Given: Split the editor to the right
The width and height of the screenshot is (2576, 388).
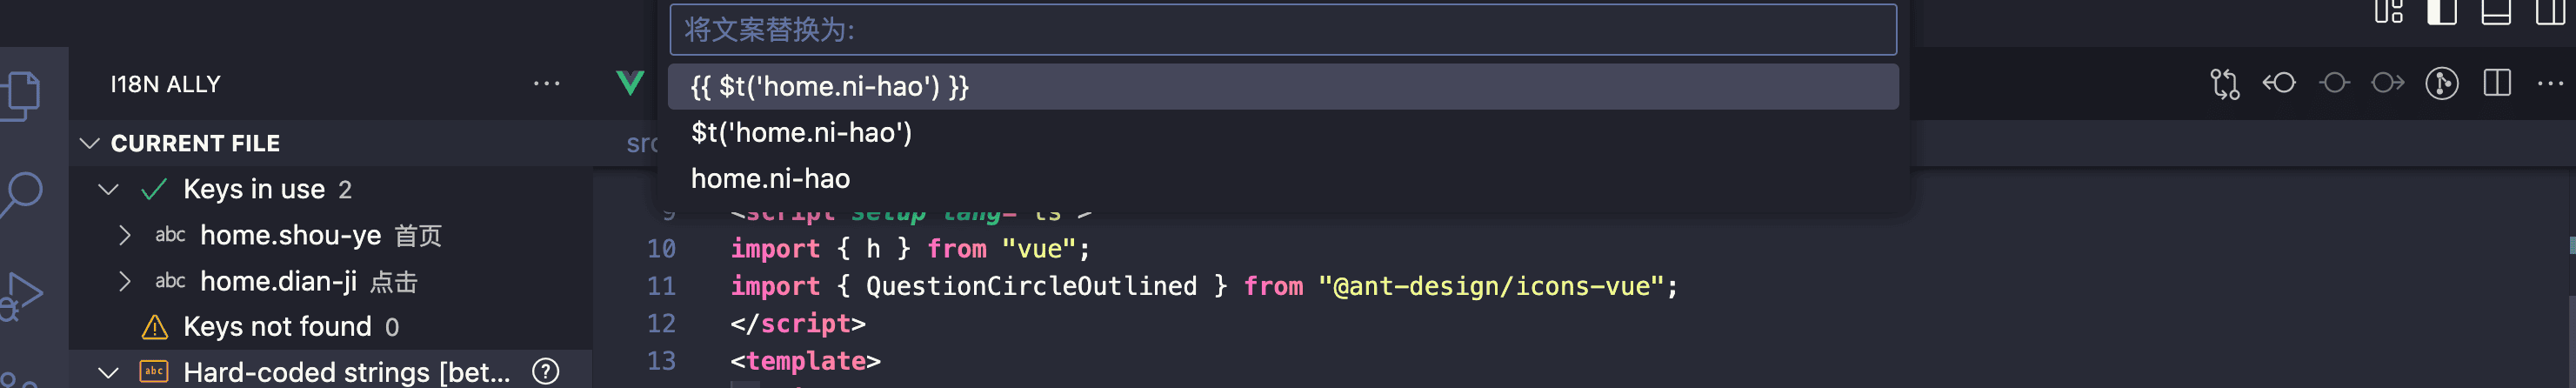Looking at the screenshot, I should (2497, 83).
